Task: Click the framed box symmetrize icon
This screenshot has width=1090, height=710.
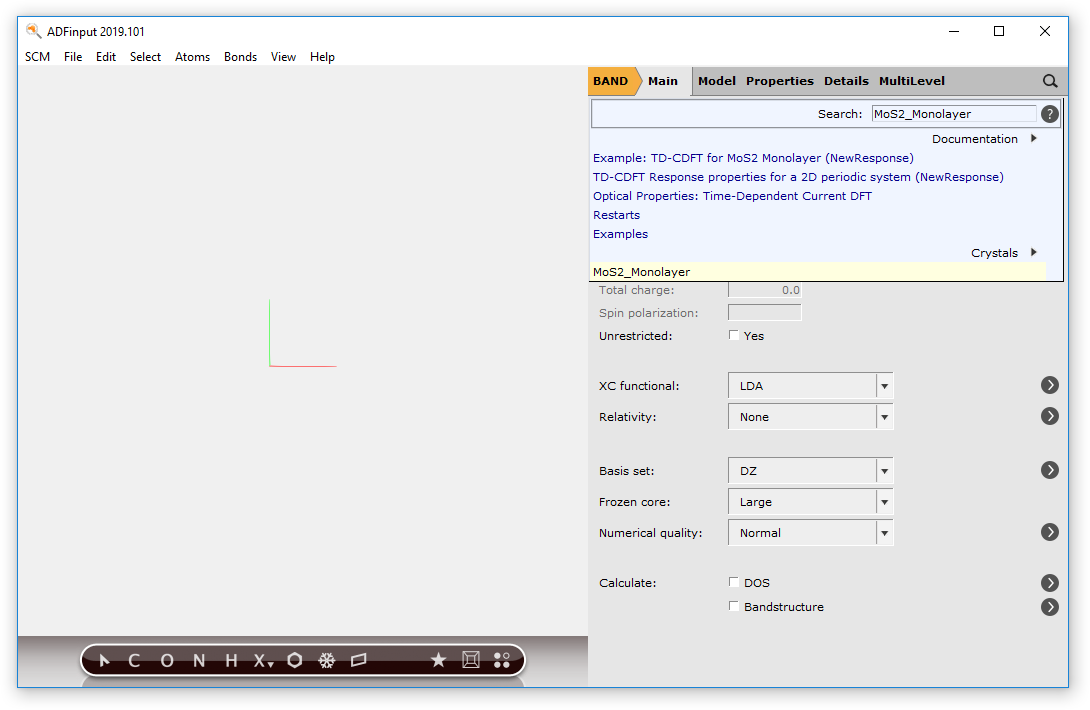Action: 471,660
